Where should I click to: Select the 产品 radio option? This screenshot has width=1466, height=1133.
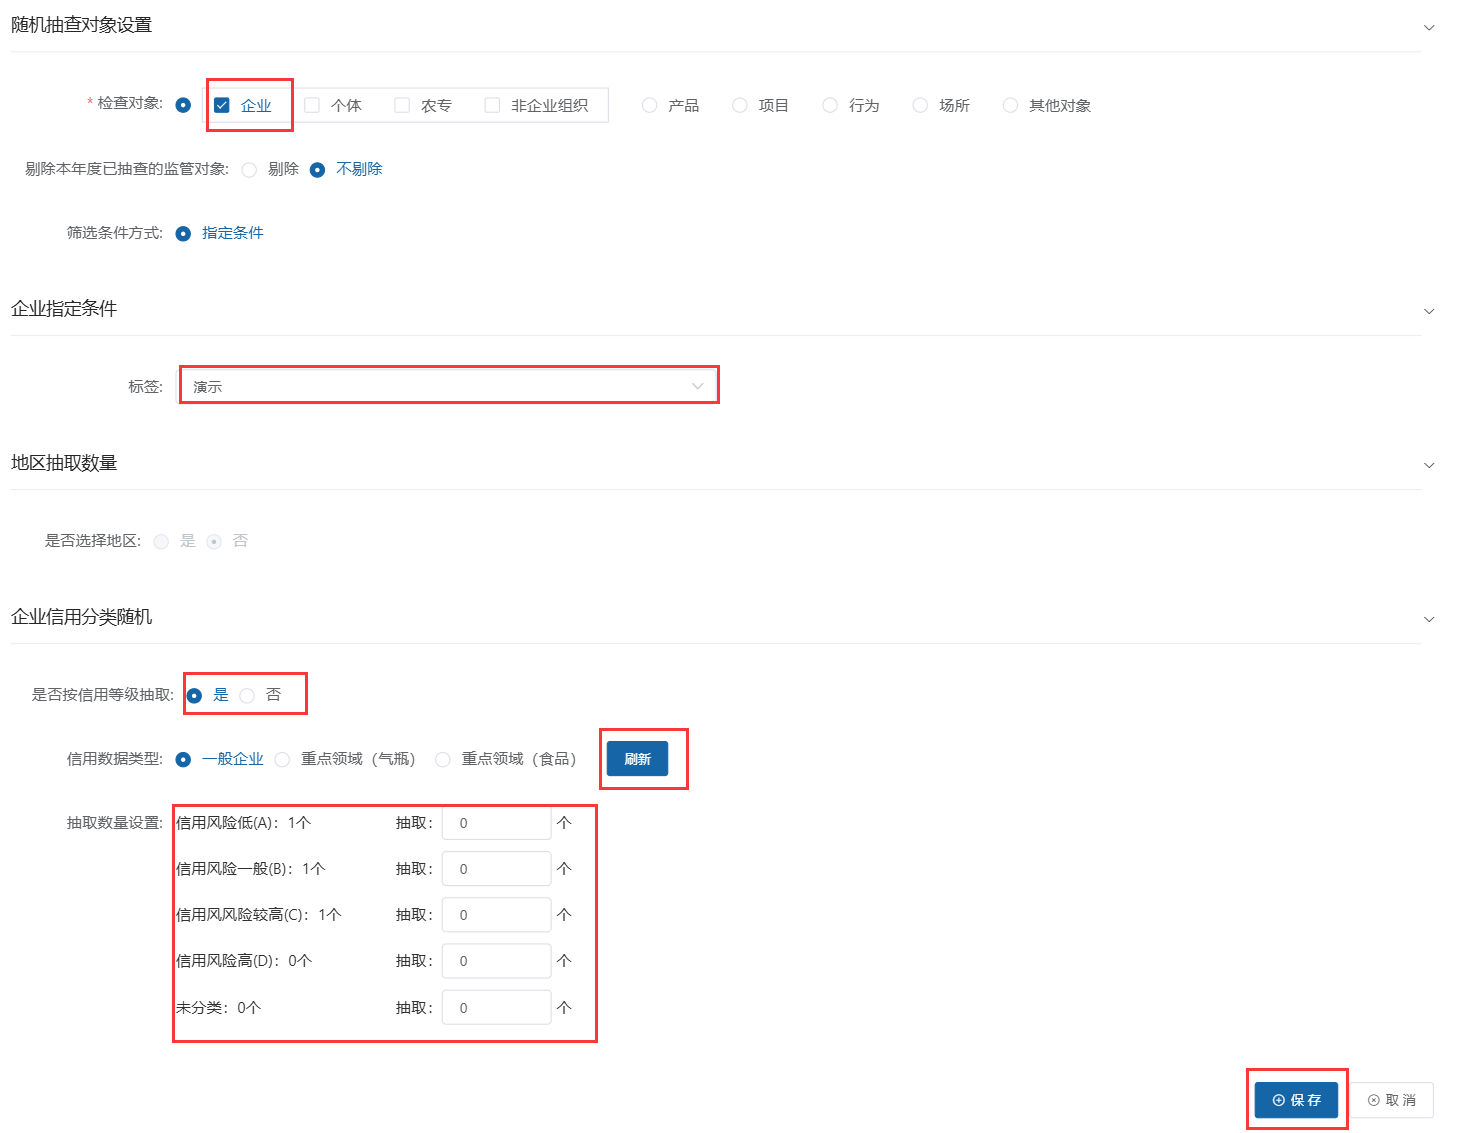650,105
